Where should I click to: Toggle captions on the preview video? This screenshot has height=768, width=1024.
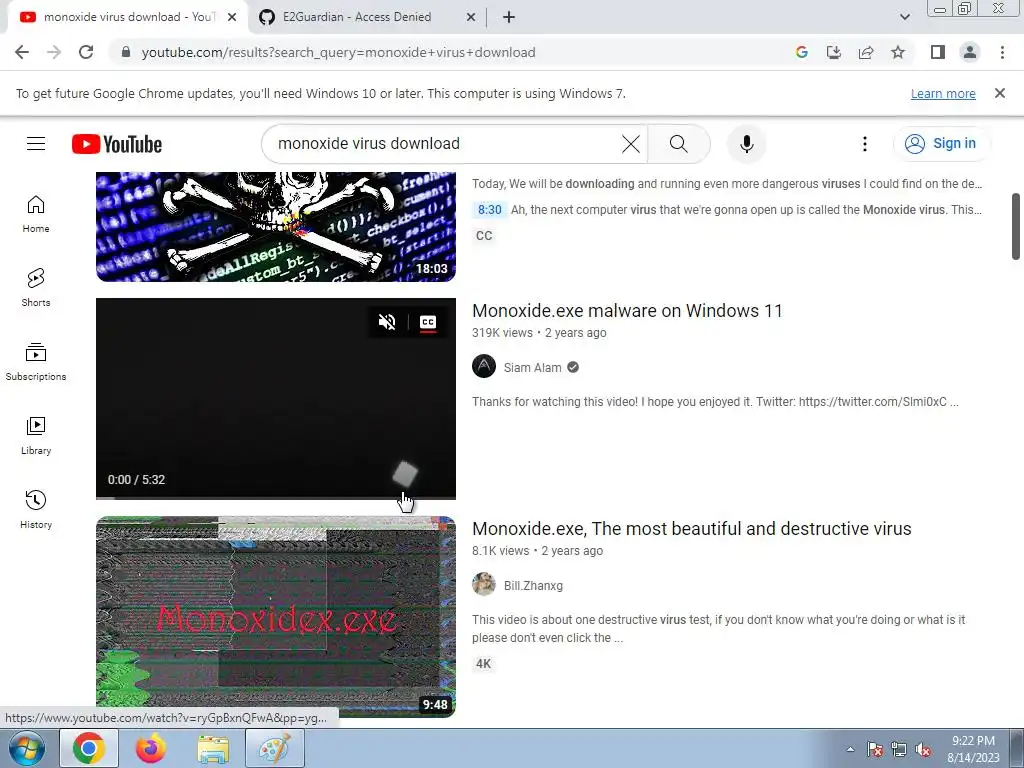(x=428, y=322)
